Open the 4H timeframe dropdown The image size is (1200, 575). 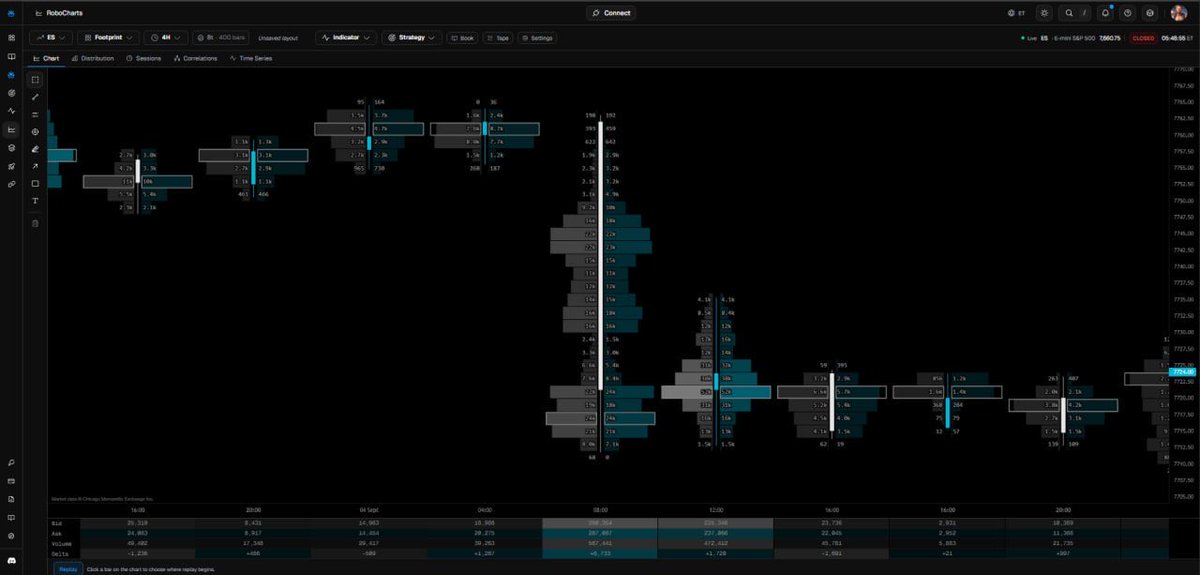[x=166, y=37]
